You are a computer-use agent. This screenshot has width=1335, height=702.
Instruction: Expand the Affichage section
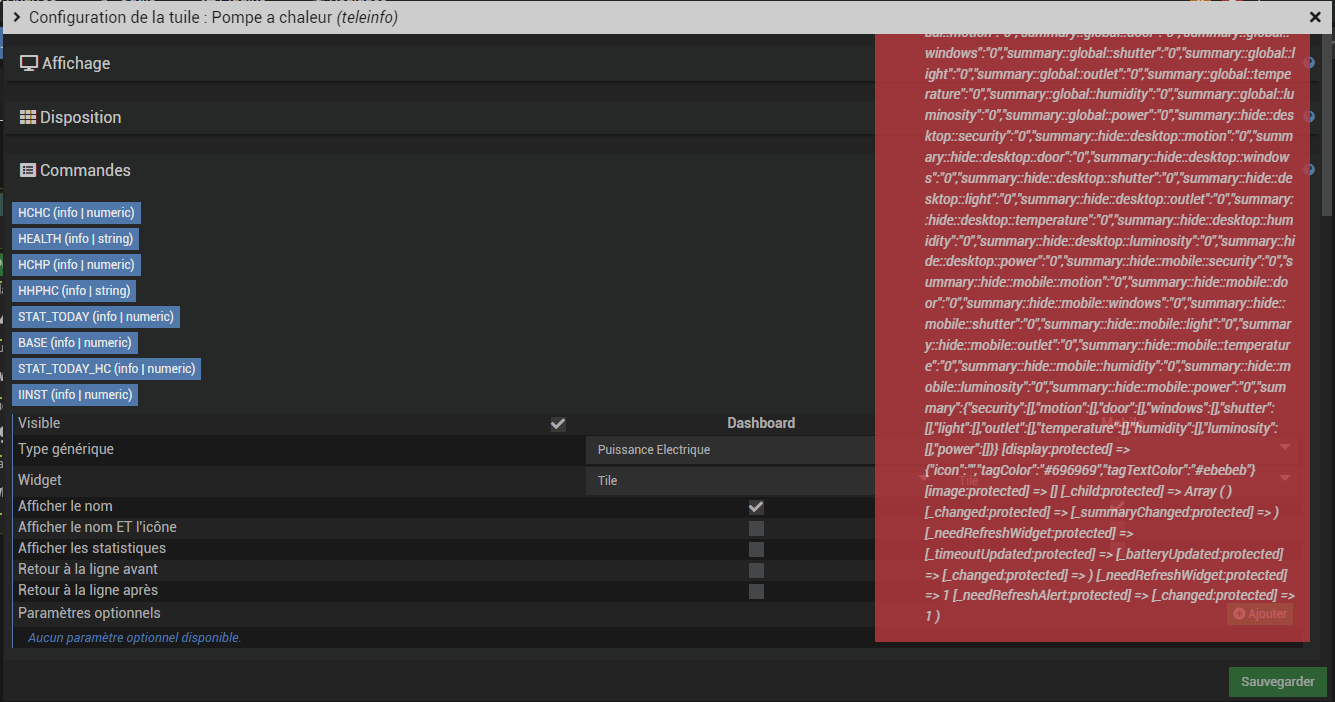click(x=66, y=63)
